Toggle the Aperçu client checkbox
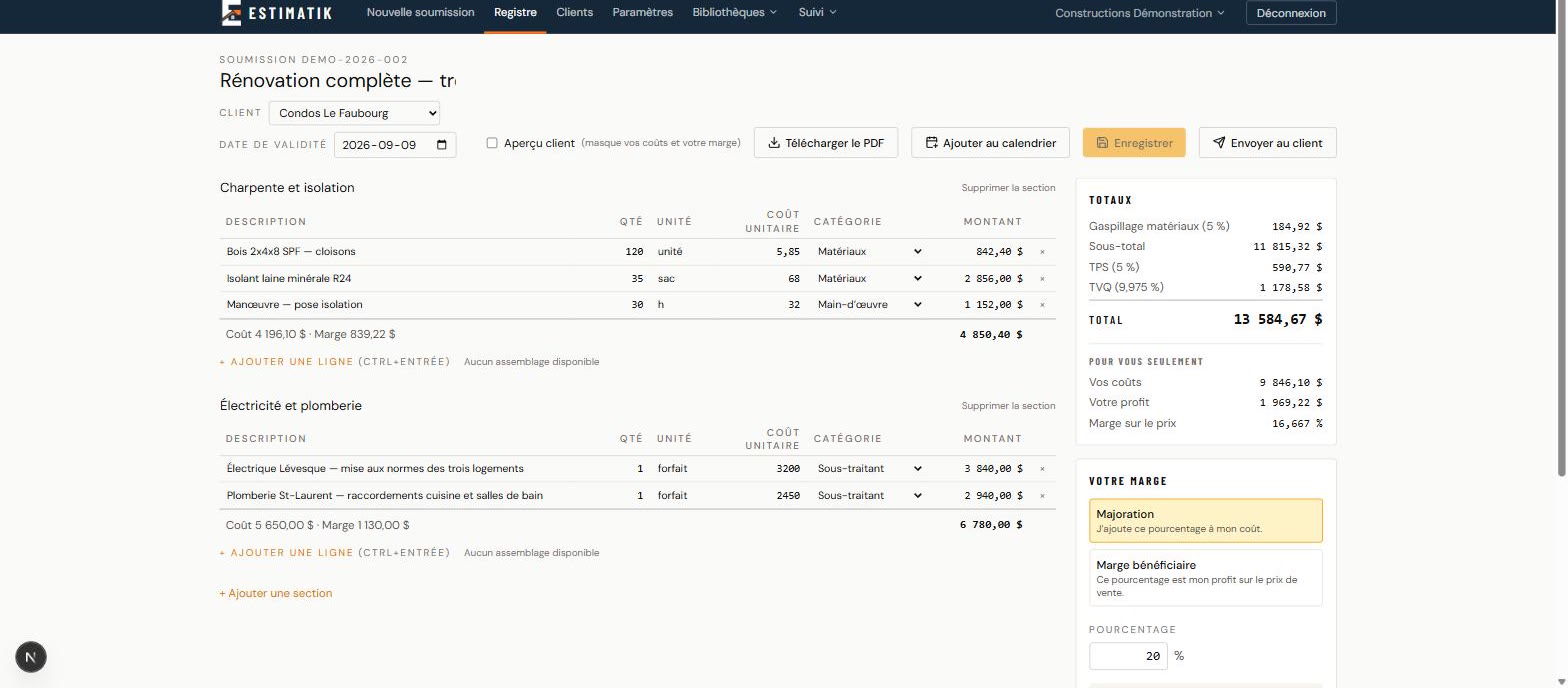The image size is (1568, 688). click(492, 143)
